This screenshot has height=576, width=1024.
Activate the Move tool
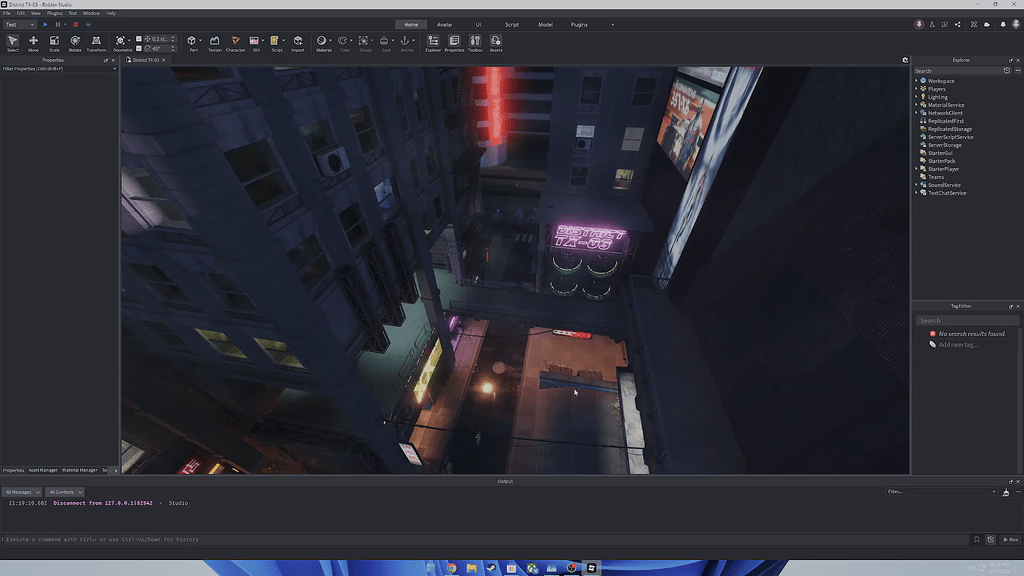pos(33,43)
